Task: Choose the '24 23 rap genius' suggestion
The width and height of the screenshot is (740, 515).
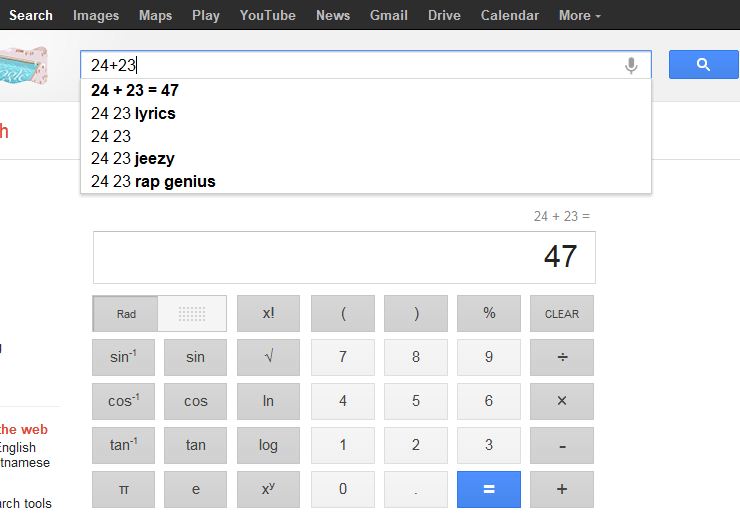Action: point(366,181)
